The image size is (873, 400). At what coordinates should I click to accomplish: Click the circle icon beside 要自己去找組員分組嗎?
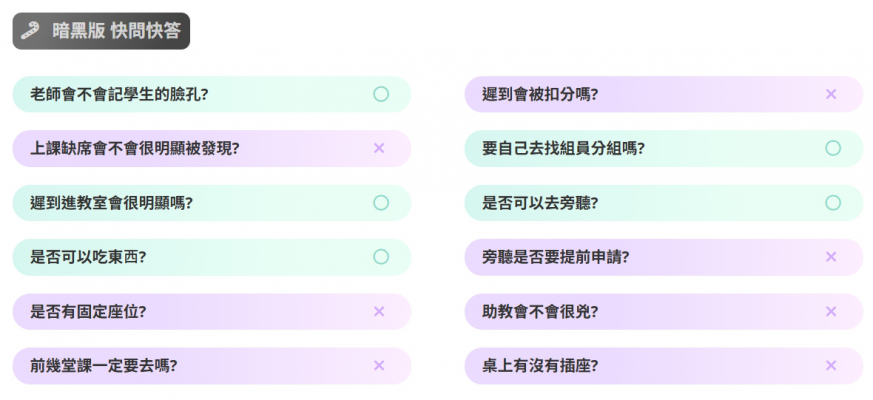pyautogui.click(x=832, y=148)
